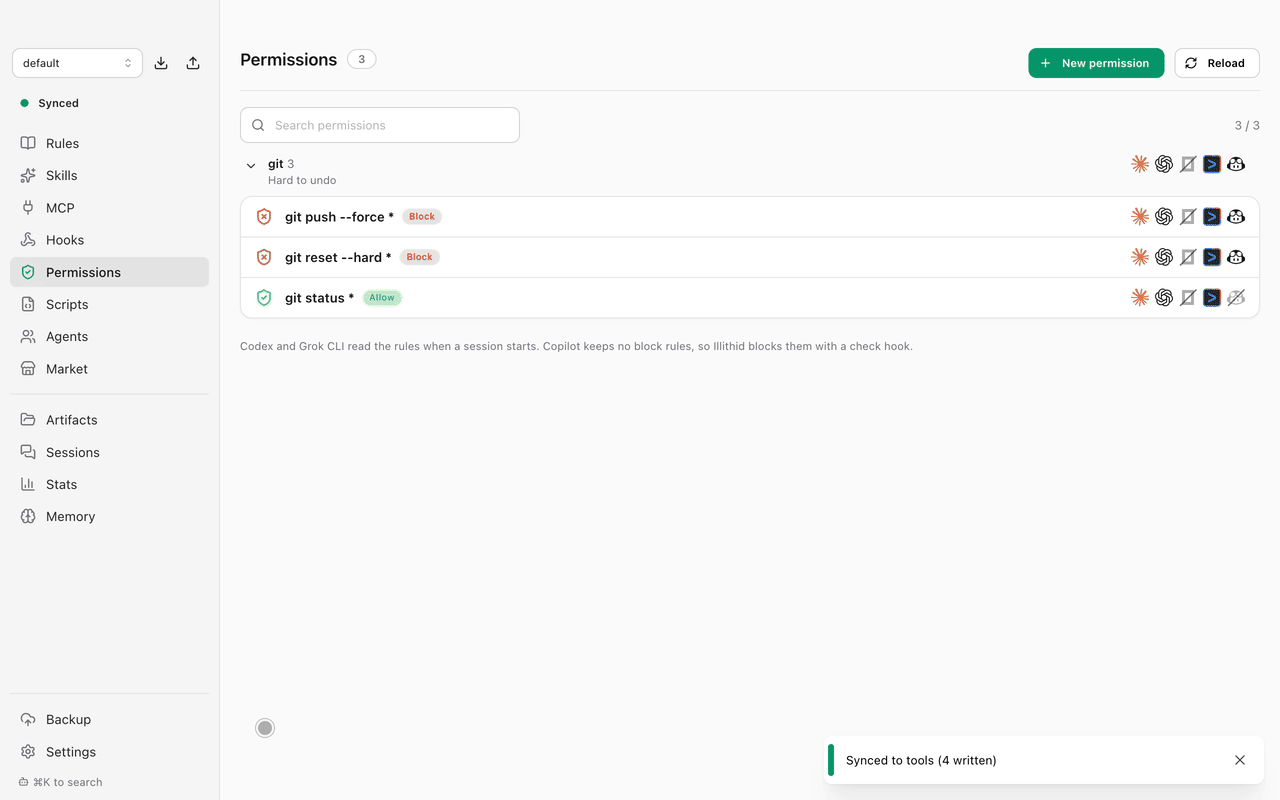The width and height of the screenshot is (1280, 800).
Task: Collapse the git permissions group chevron
Action: click(251, 166)
